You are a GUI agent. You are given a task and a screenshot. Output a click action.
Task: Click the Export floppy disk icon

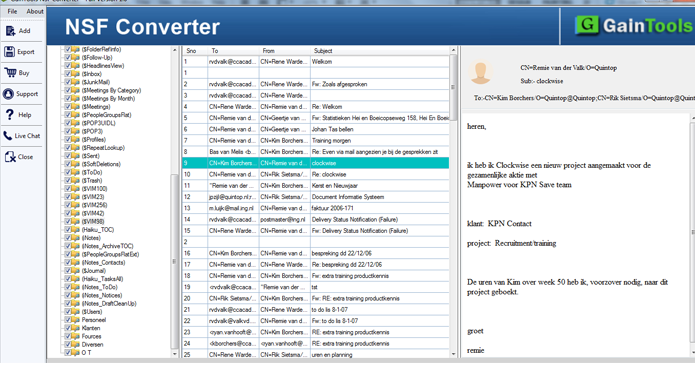[9, 52]
